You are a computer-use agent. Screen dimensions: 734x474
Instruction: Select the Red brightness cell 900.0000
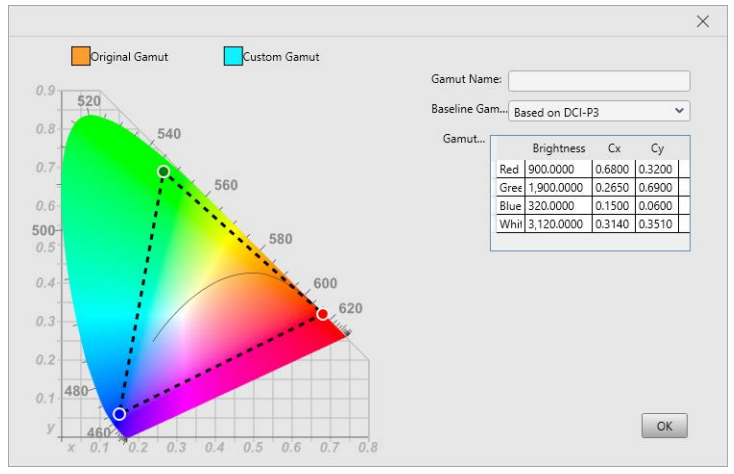tap(558, 169)
